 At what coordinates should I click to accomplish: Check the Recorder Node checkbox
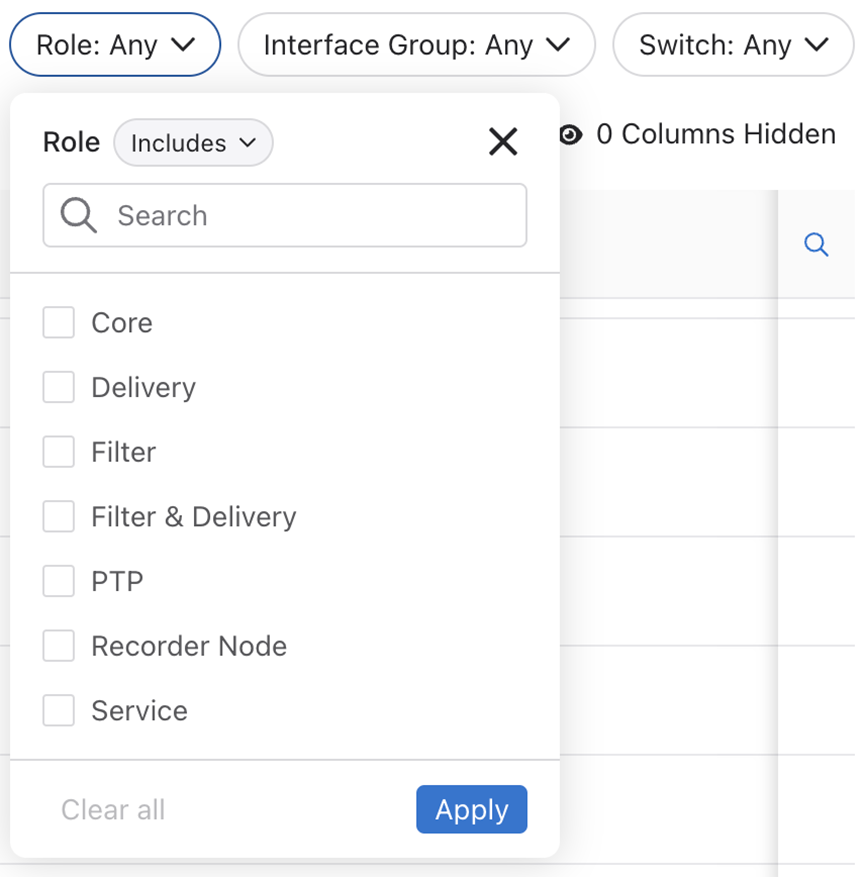[59, 646]
